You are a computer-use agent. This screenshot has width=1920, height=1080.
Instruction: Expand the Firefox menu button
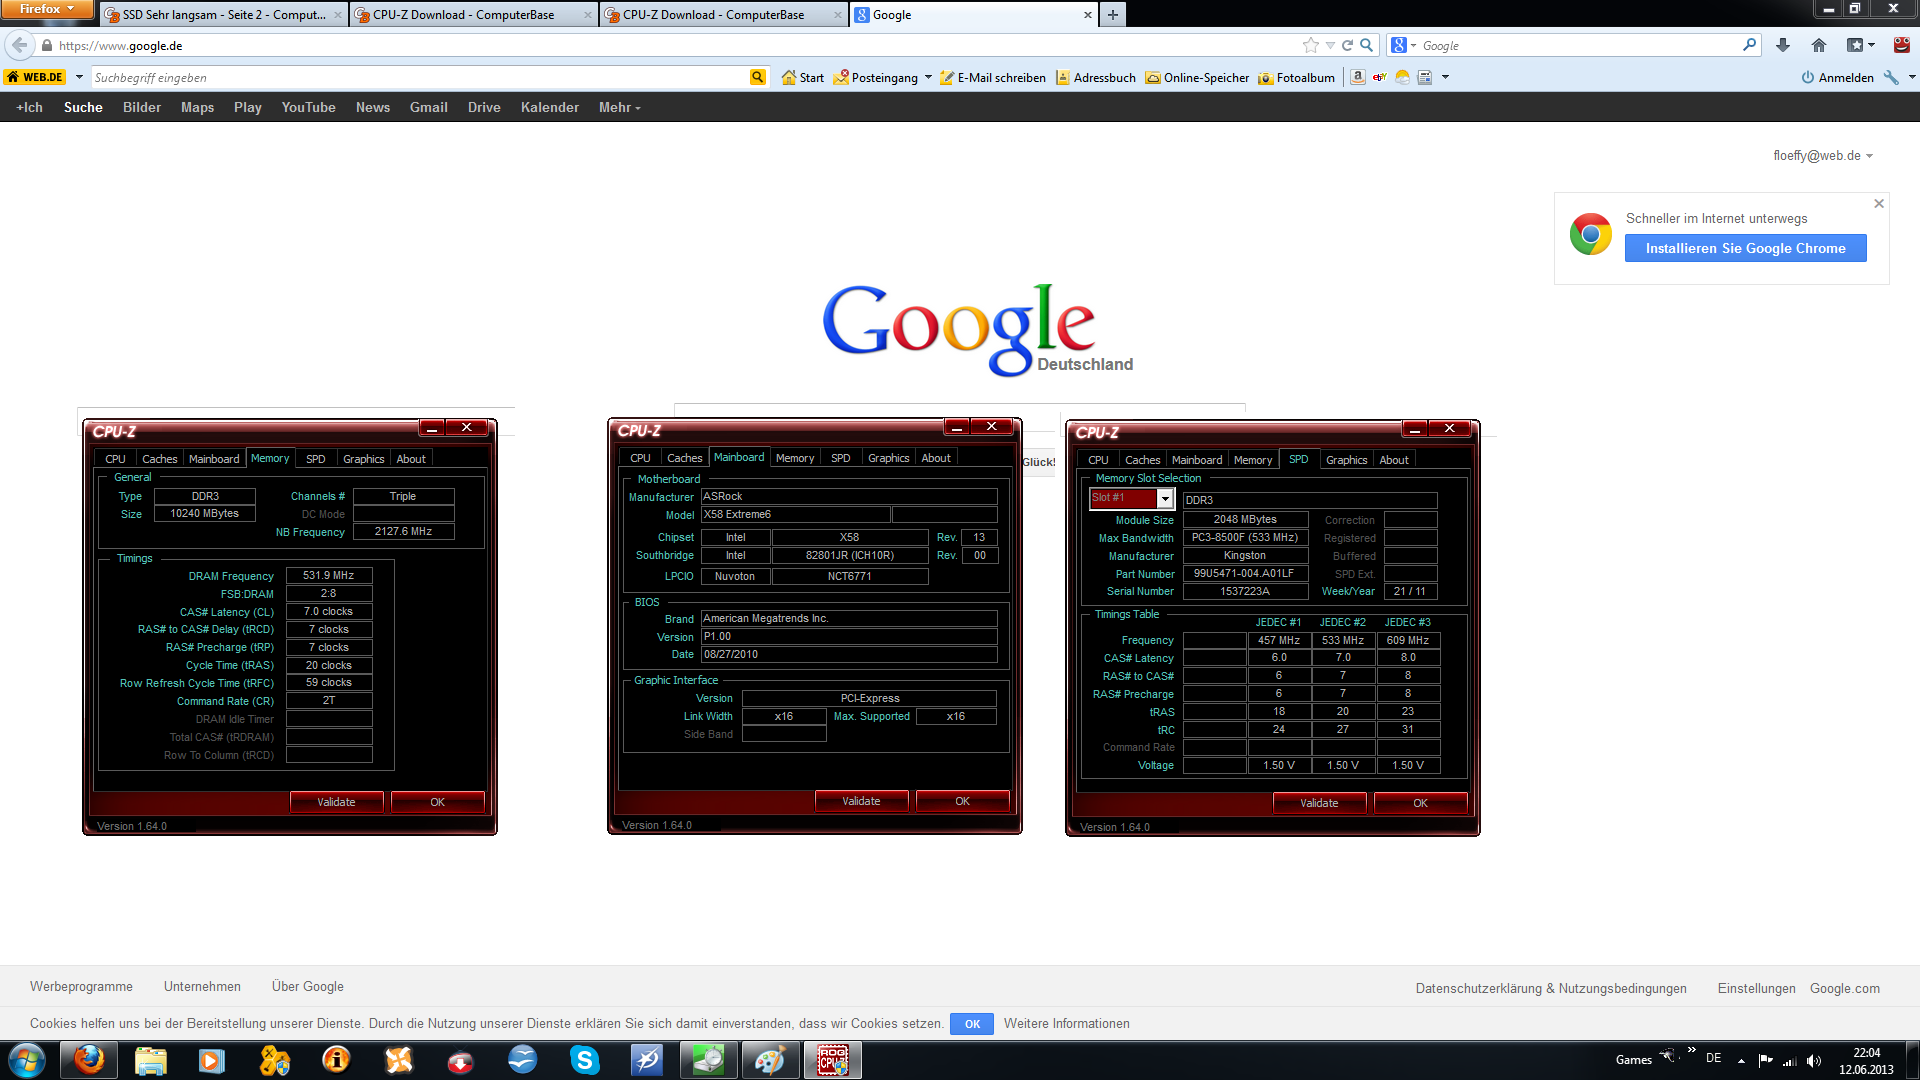click(x=47, y=9)
